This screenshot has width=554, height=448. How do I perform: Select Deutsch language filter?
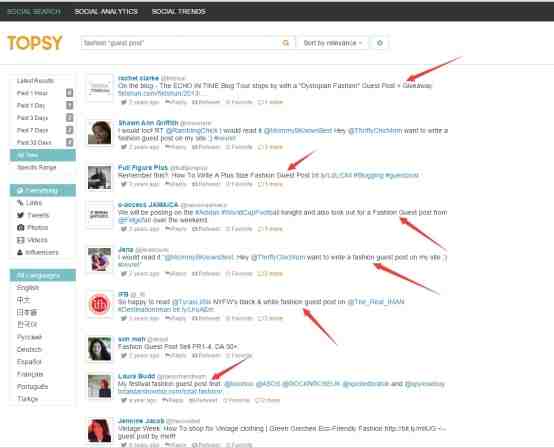tap(29, 349)
